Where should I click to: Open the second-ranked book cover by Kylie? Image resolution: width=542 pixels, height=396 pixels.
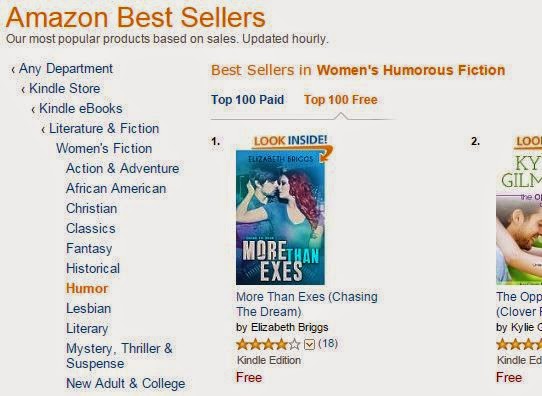coord(519,217)
